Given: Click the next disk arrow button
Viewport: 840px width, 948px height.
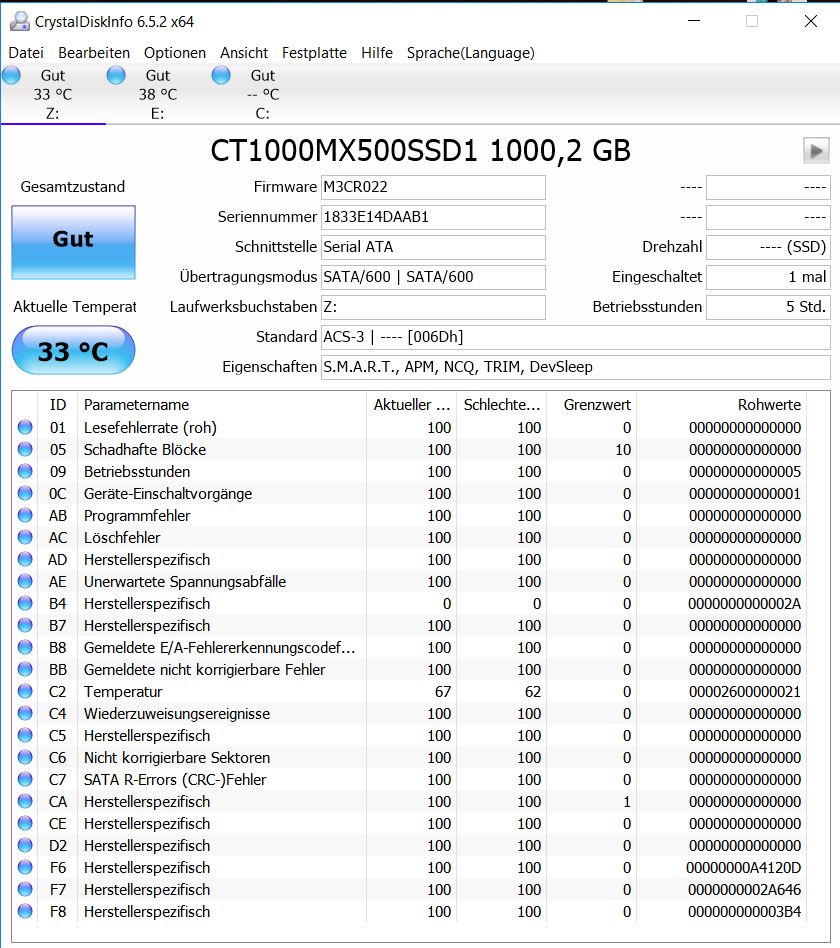Looking at the screenshot, I should coord(816,151).
